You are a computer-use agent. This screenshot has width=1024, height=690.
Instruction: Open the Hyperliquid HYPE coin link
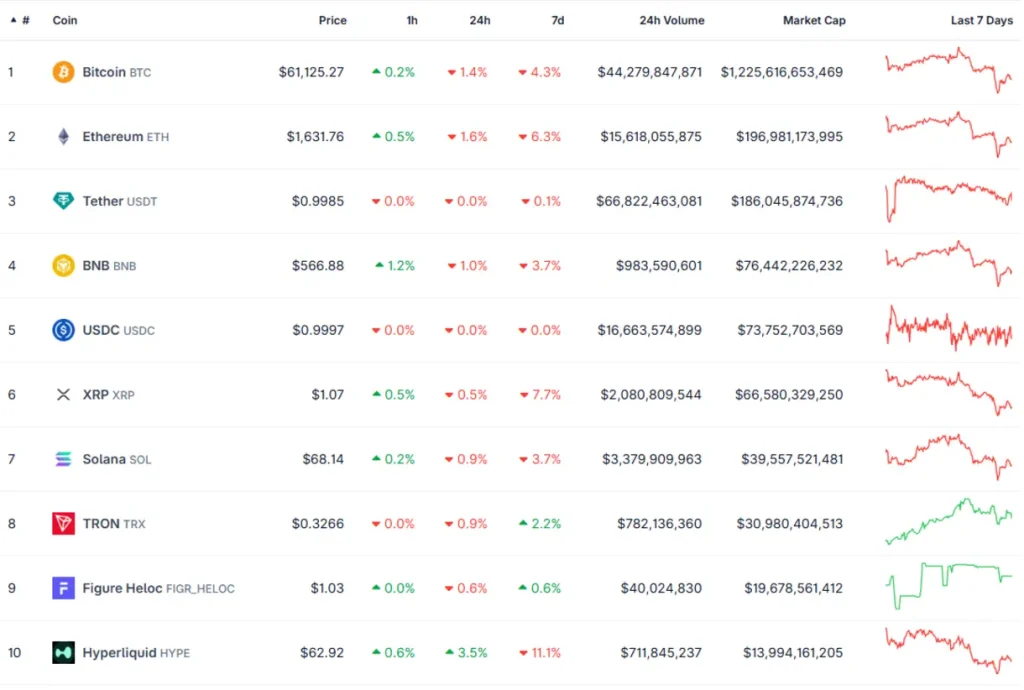[136, 653]
